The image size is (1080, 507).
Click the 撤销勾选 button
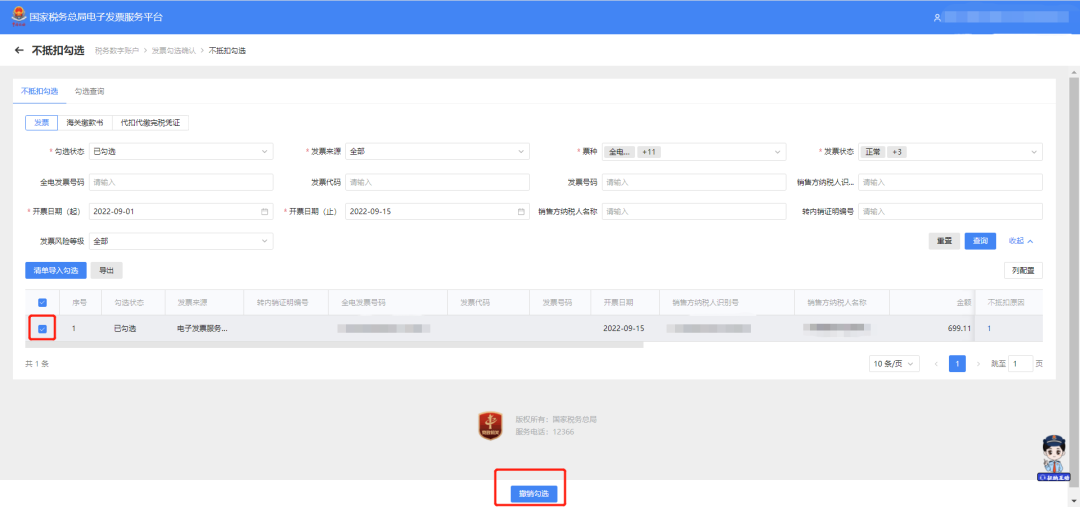click(x=532, y=494)
